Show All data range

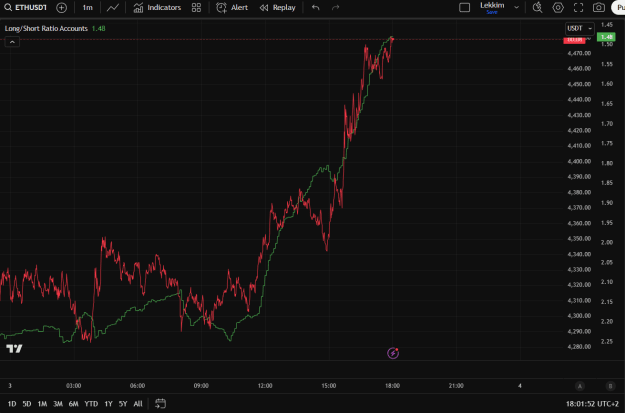(138, 404)
